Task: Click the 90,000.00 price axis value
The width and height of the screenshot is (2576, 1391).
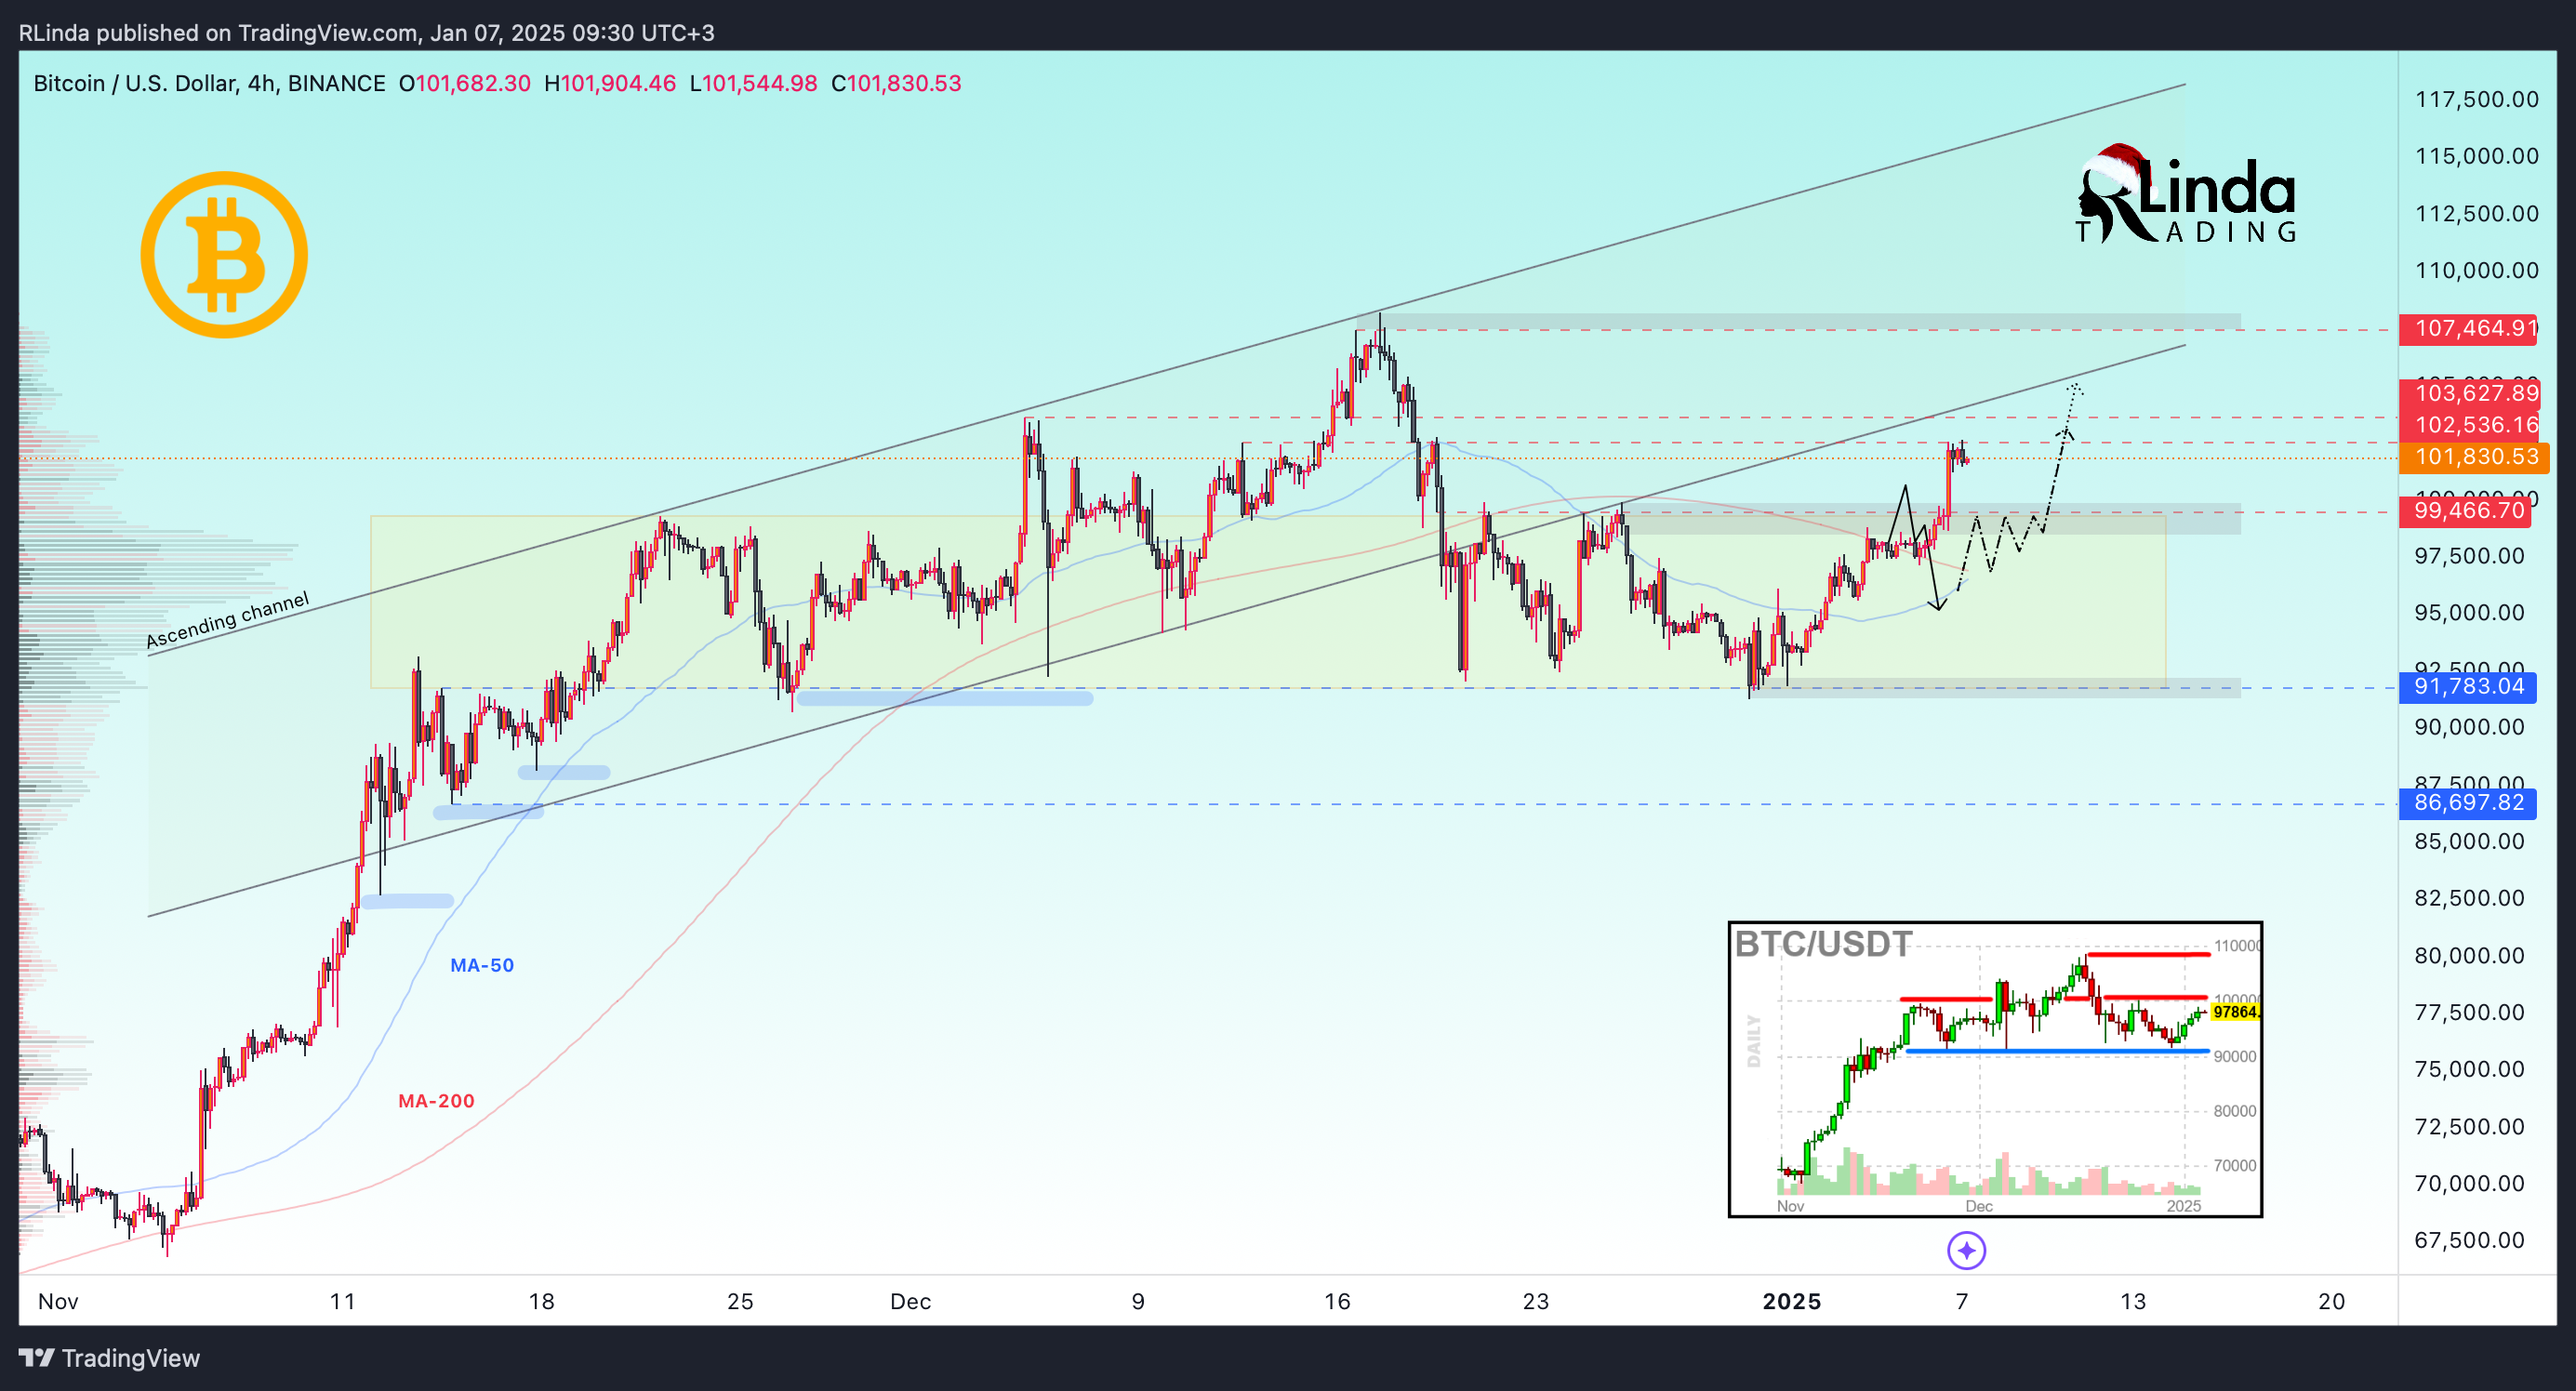Action: (2470, 727)
